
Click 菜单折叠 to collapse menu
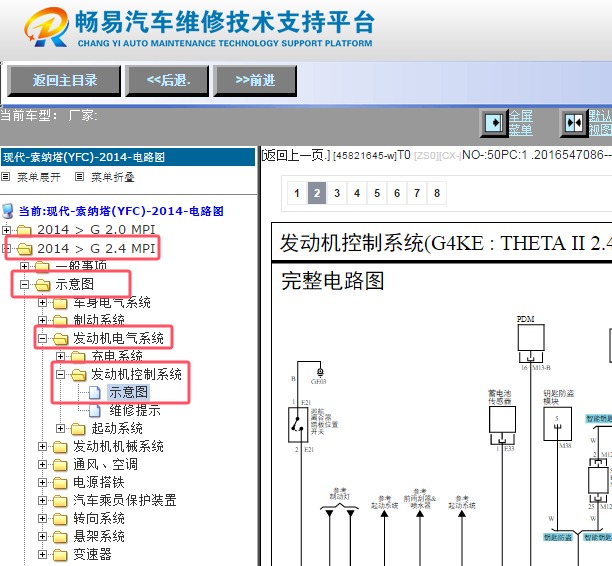tap(113, 177)
